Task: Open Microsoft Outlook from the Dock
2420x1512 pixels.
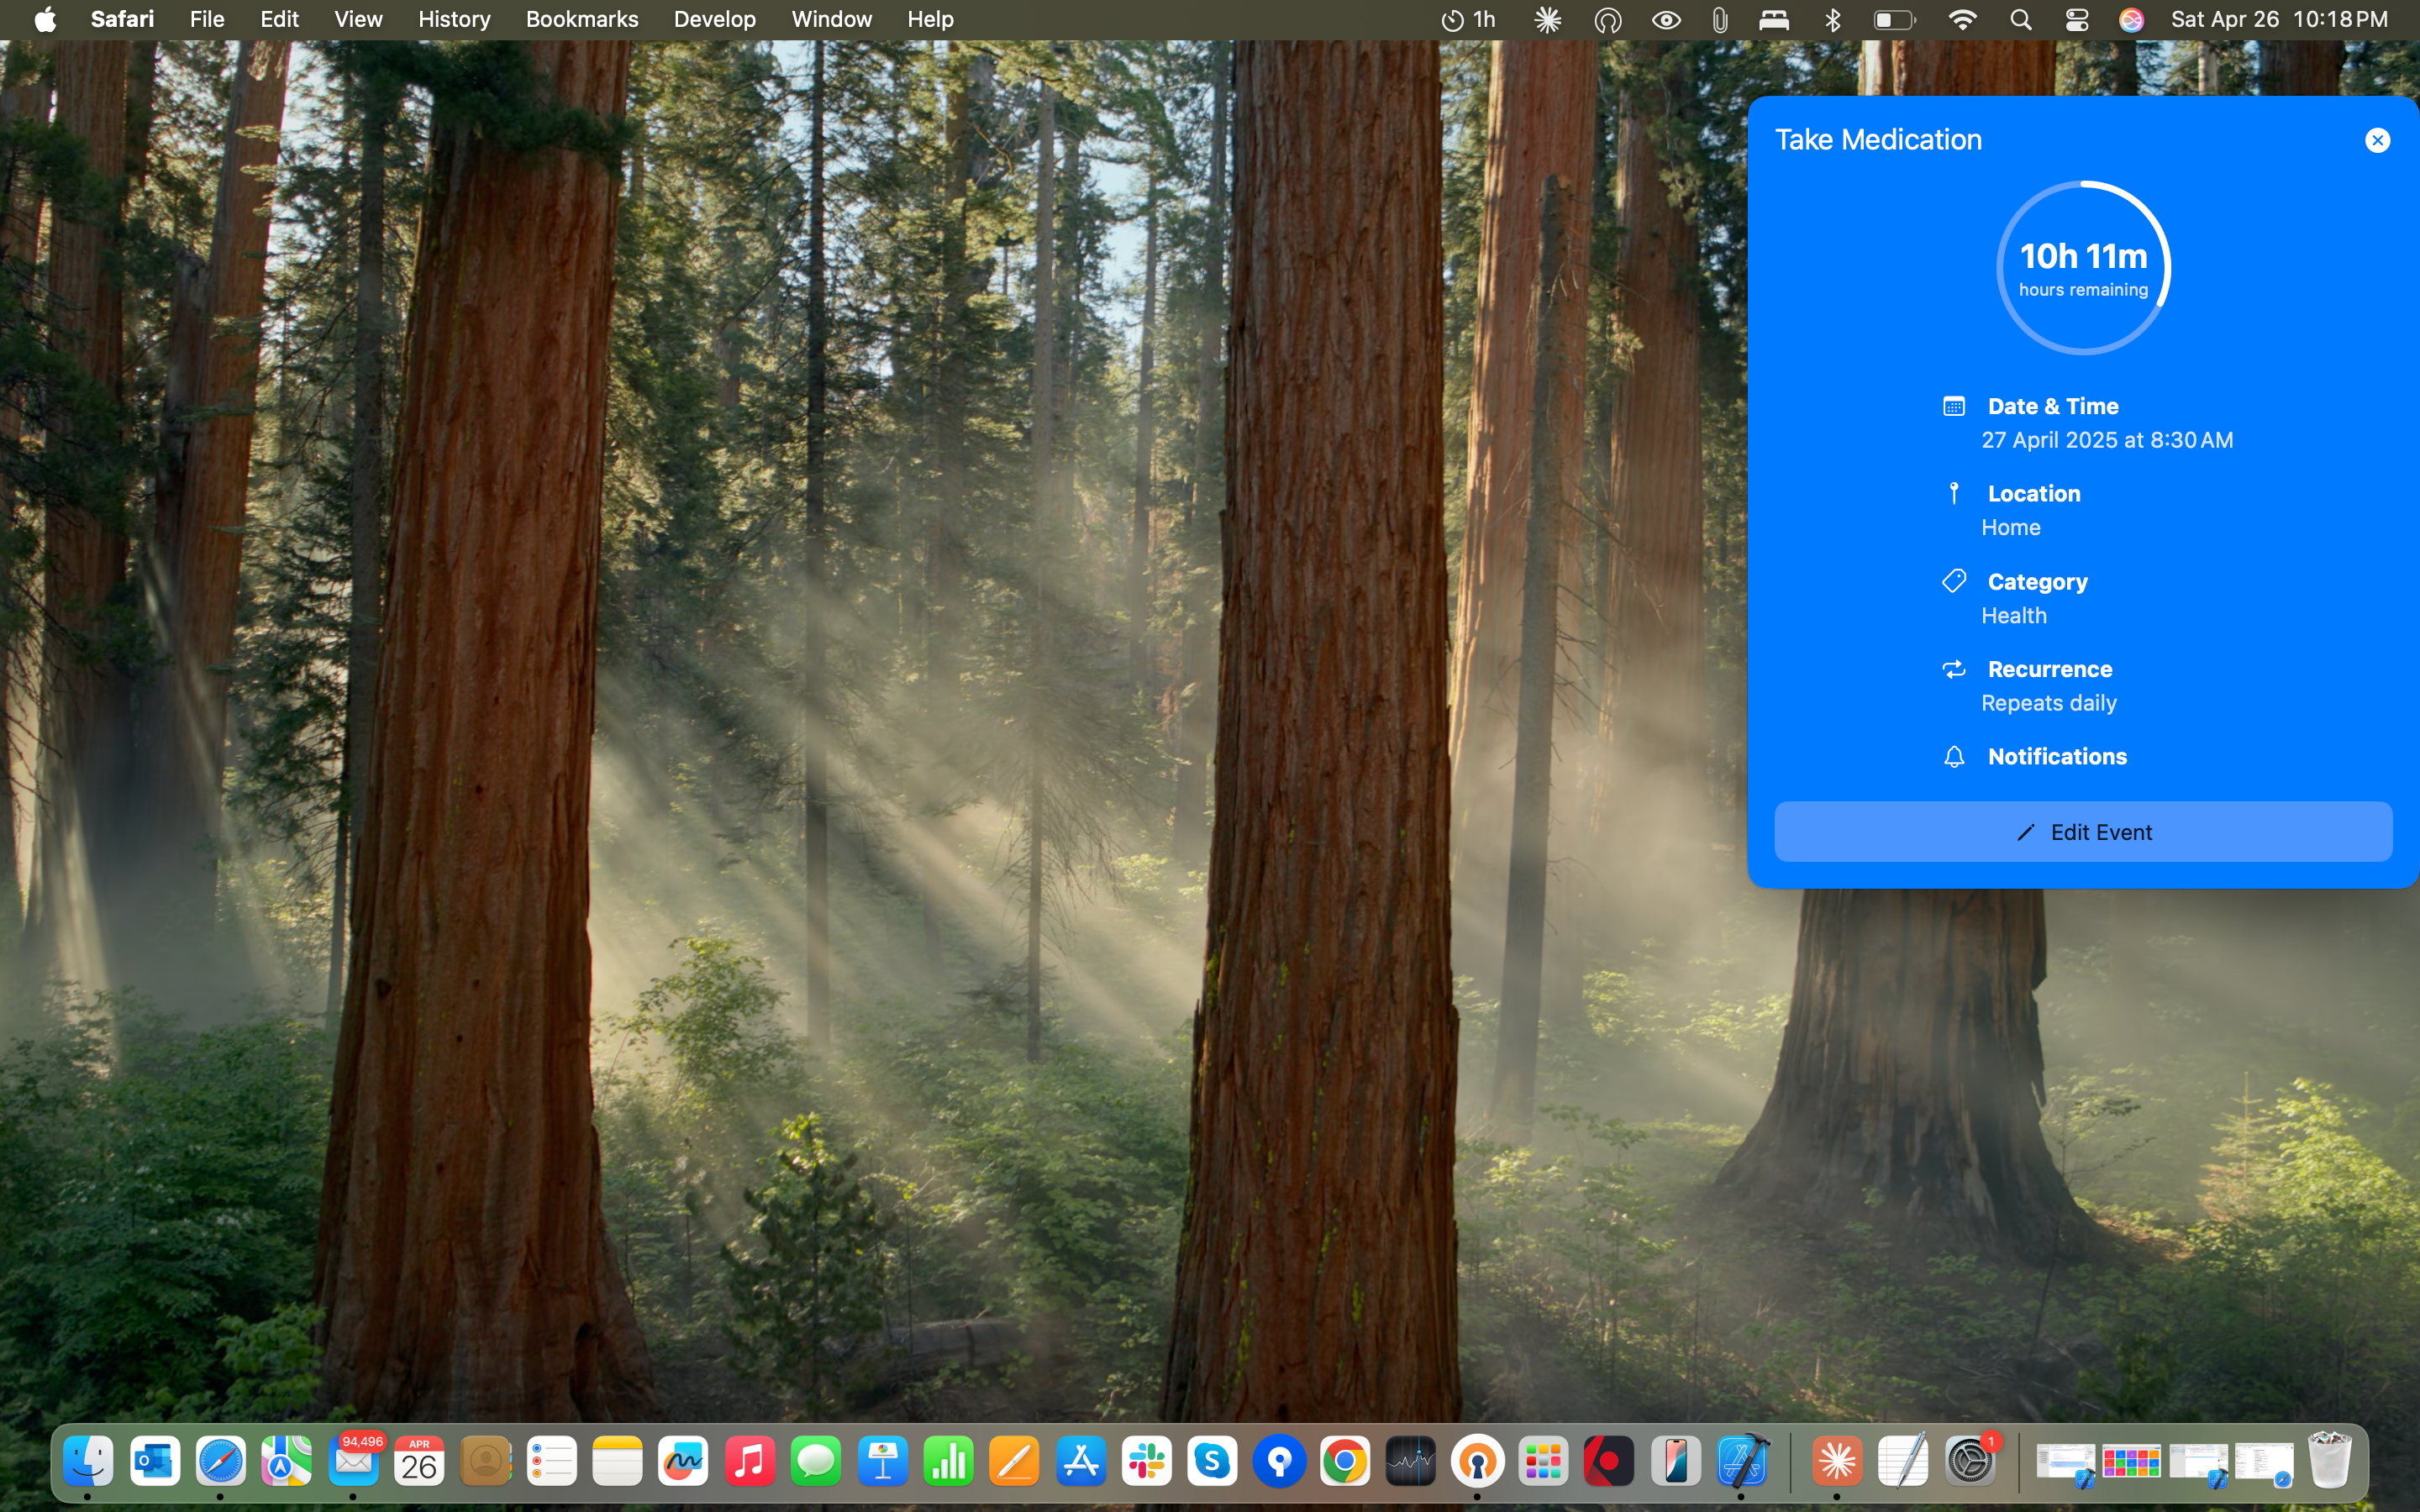Action: point(154,1462)
